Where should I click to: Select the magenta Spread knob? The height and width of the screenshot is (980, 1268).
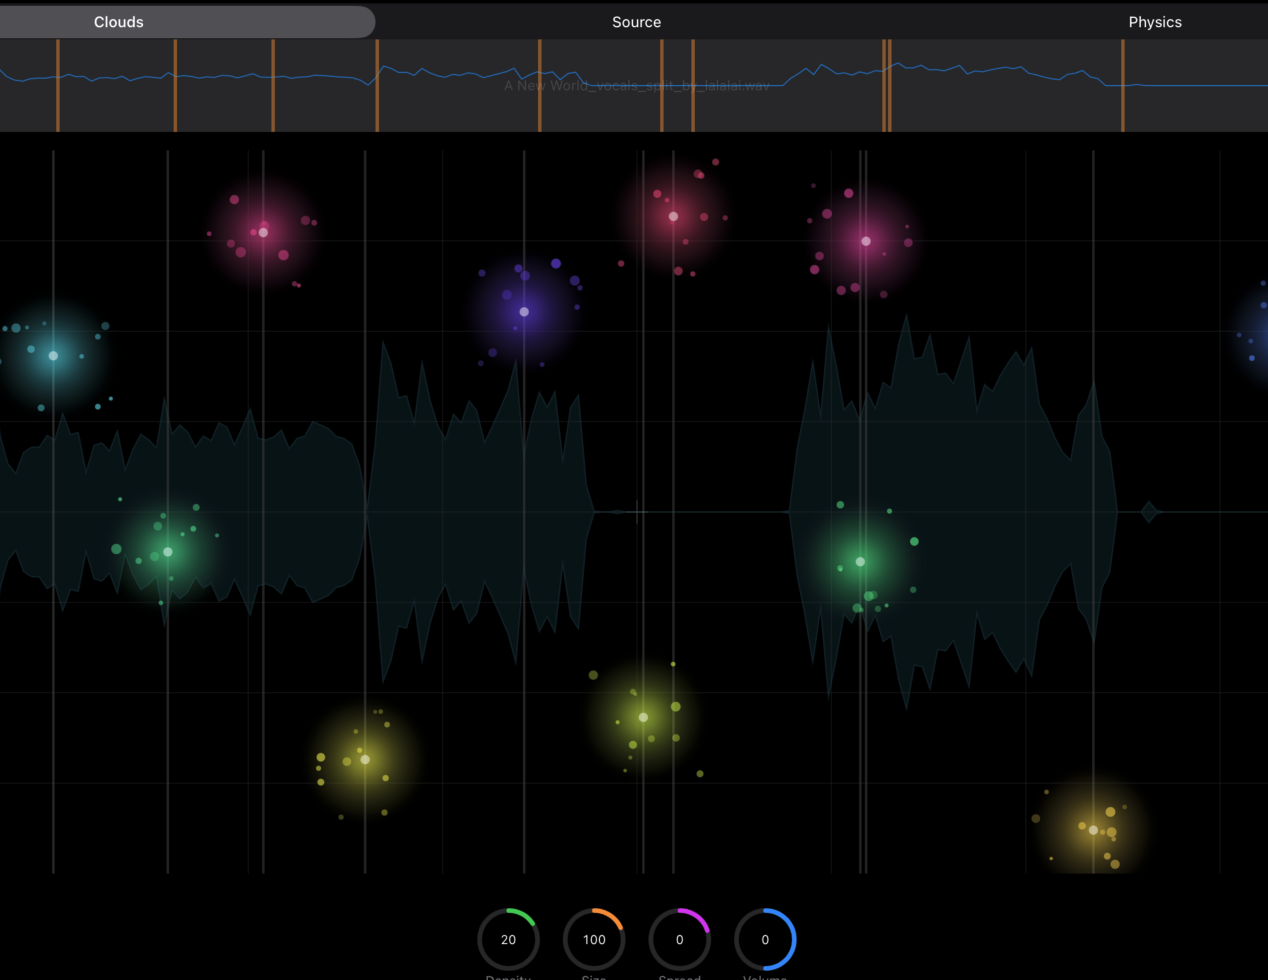680,939
